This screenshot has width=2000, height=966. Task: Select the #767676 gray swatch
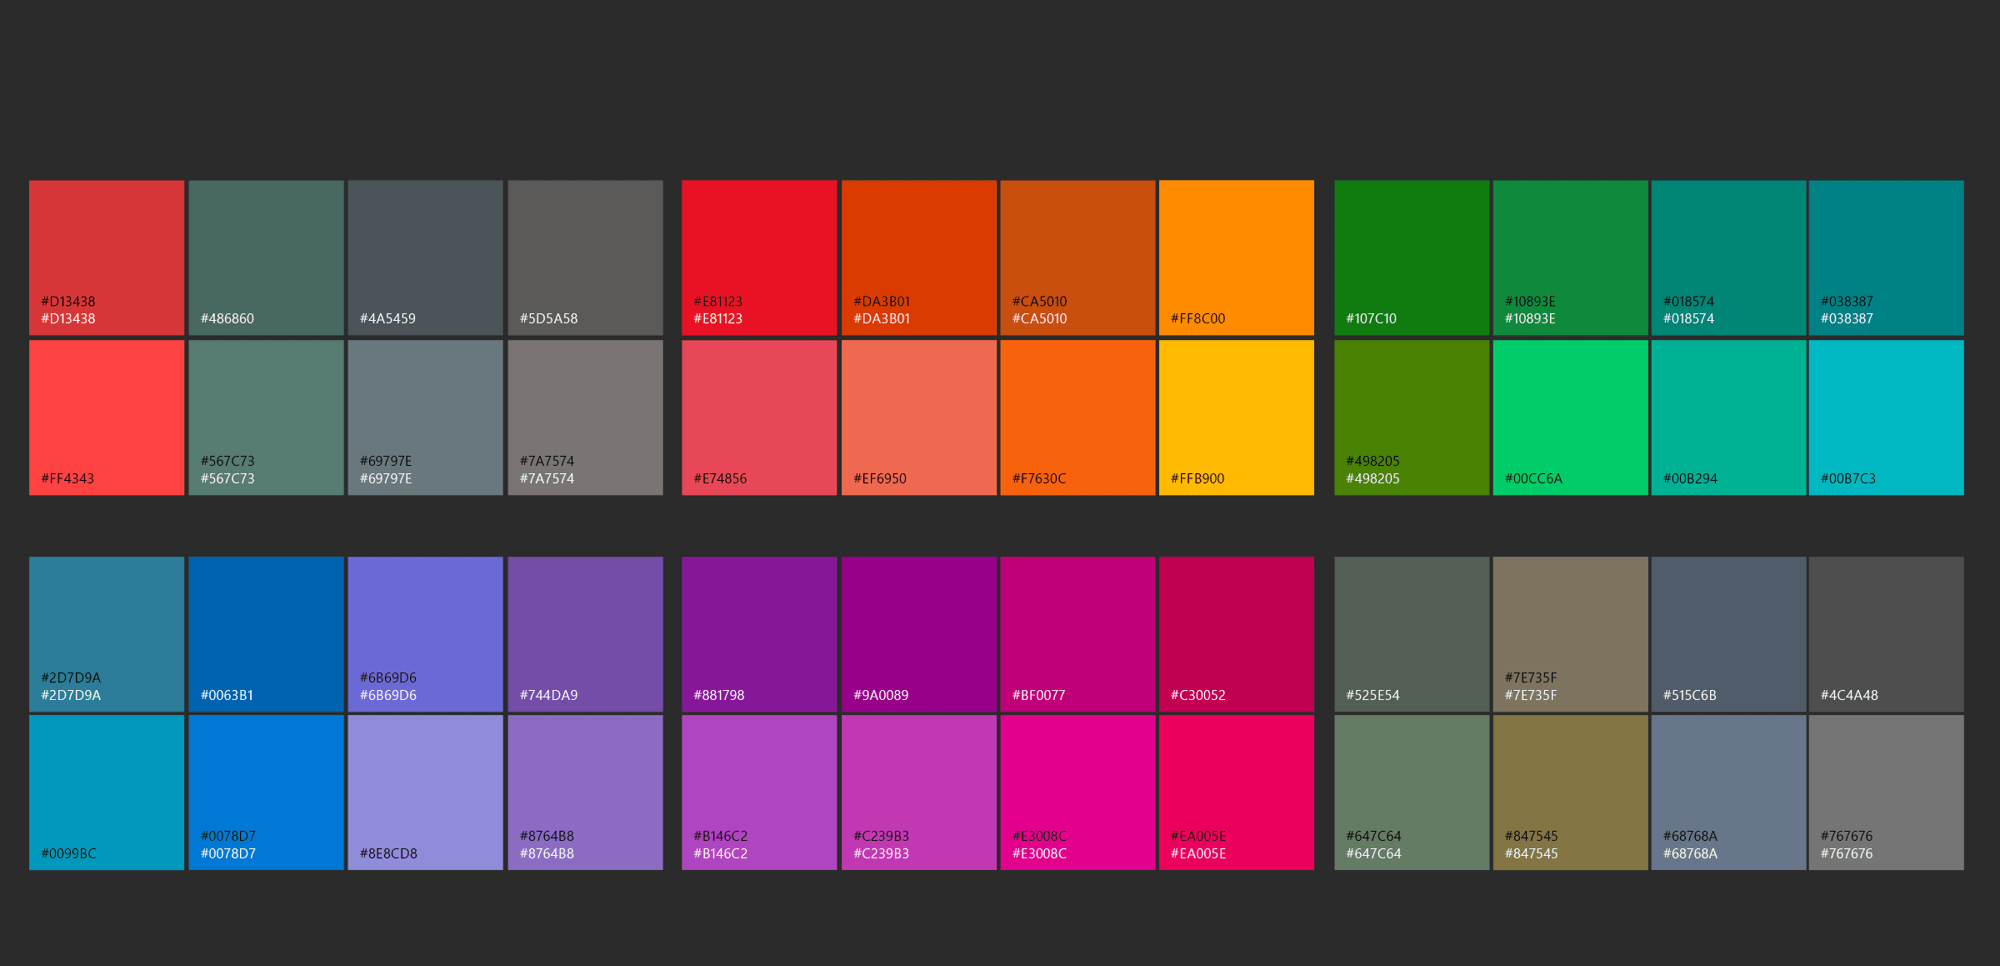click(x=1886, y=792)
